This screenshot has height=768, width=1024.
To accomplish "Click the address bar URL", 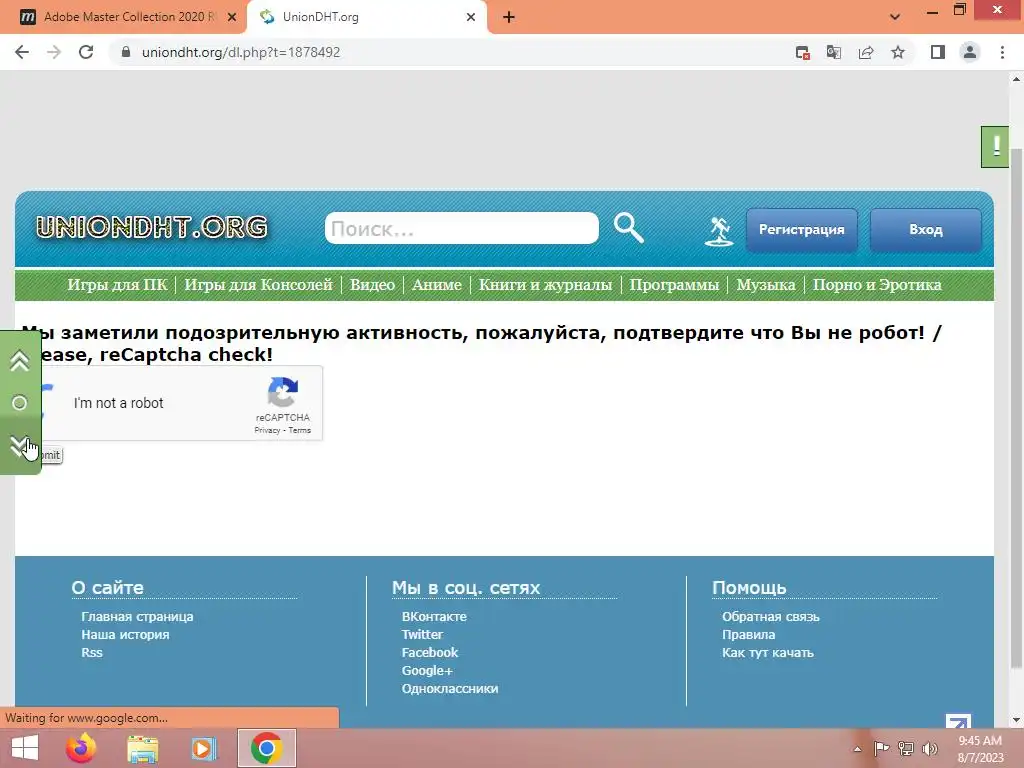I will tap(241, 52).
